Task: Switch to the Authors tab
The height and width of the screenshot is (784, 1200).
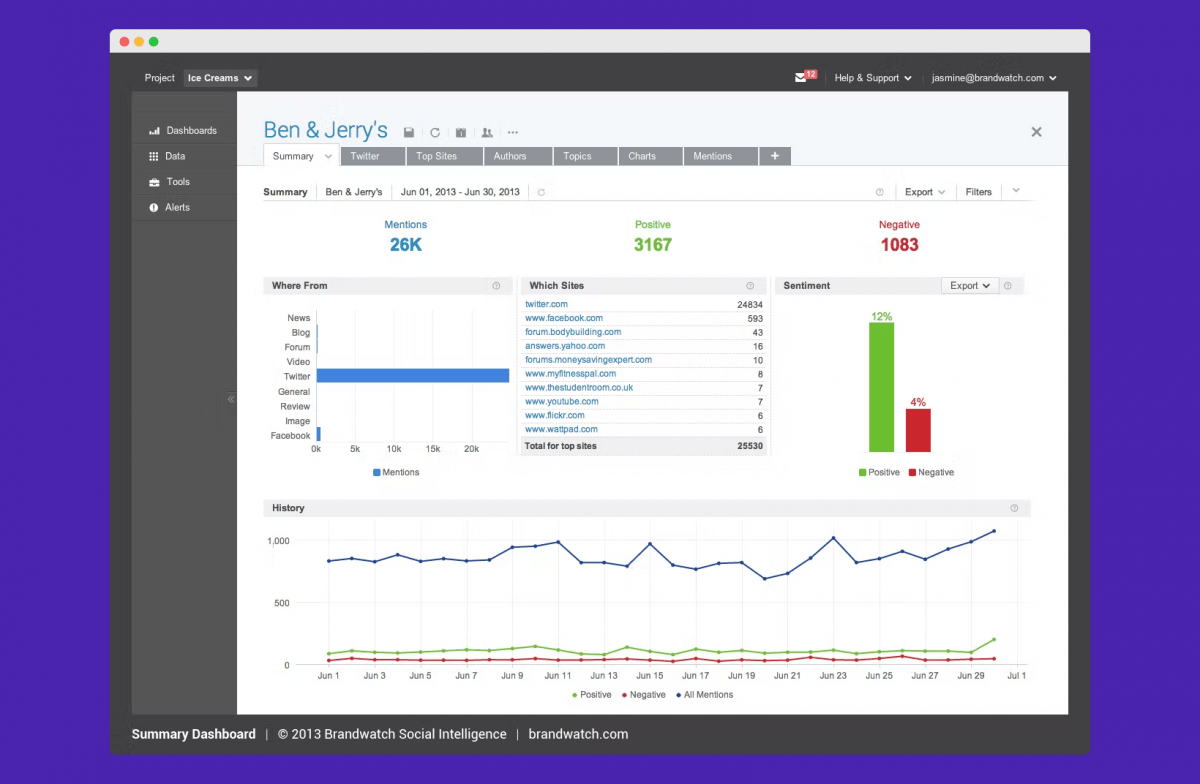Action: (518, 156)
